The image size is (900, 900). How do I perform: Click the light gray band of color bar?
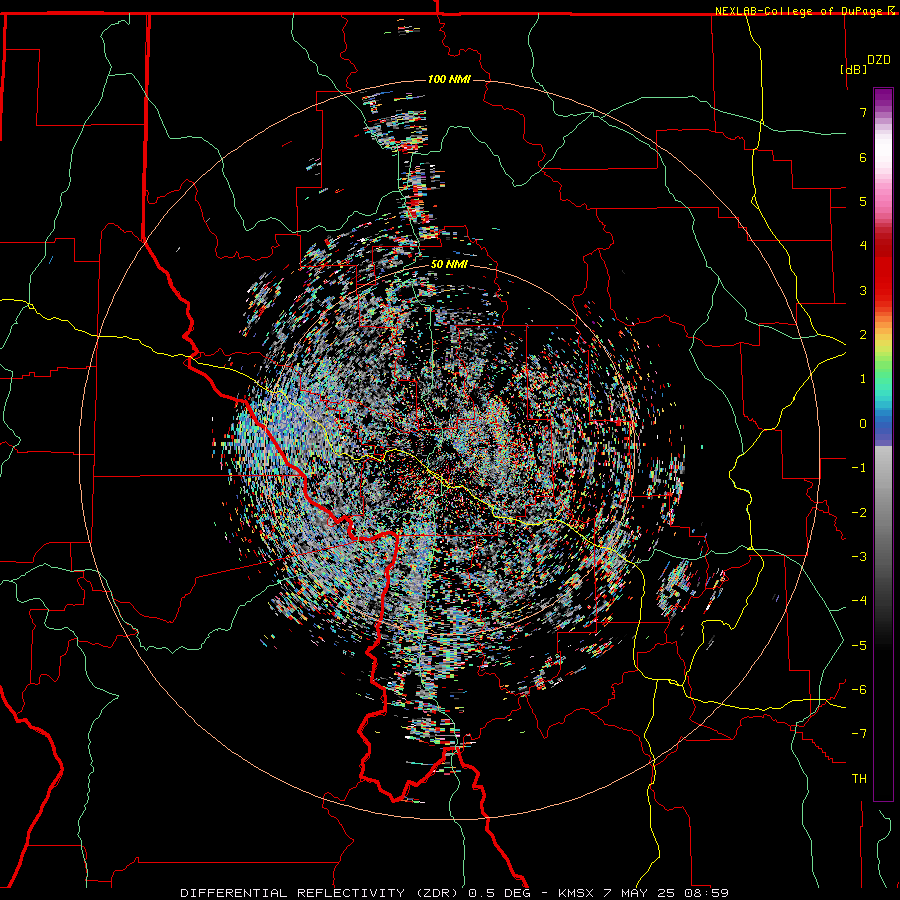point(883,468)
